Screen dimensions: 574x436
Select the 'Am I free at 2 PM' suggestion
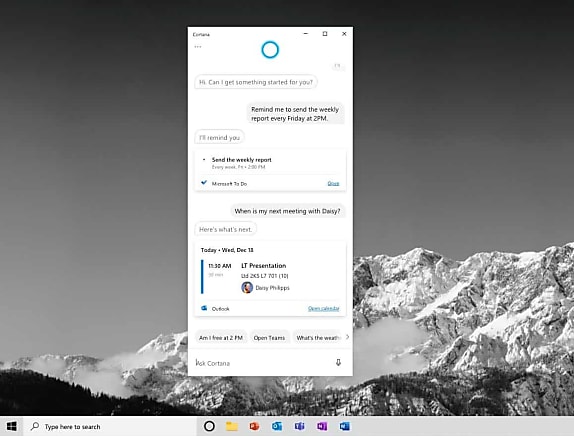click(x=221, y=338)
